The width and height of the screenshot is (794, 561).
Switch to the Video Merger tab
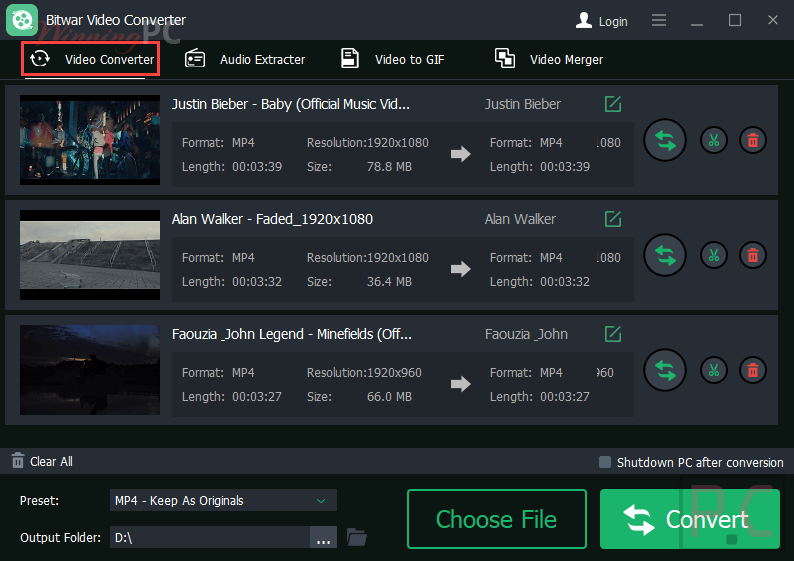(x=549, y=59)
